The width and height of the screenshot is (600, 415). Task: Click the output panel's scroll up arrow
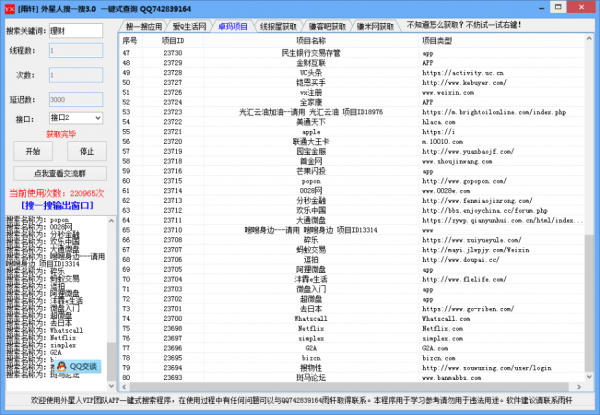click(111, 221)
